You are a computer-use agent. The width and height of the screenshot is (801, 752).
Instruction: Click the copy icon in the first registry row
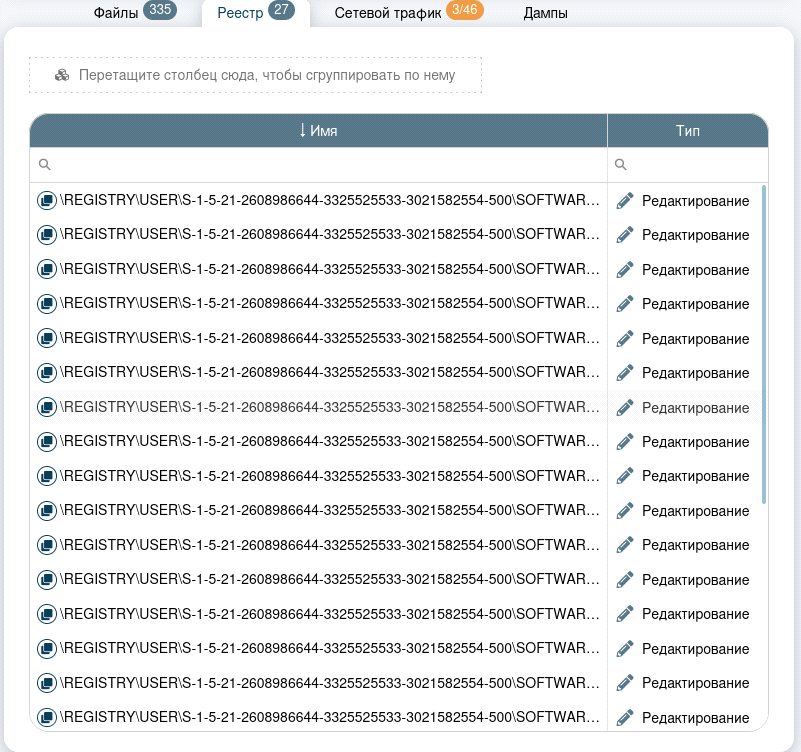coord(46,201)
